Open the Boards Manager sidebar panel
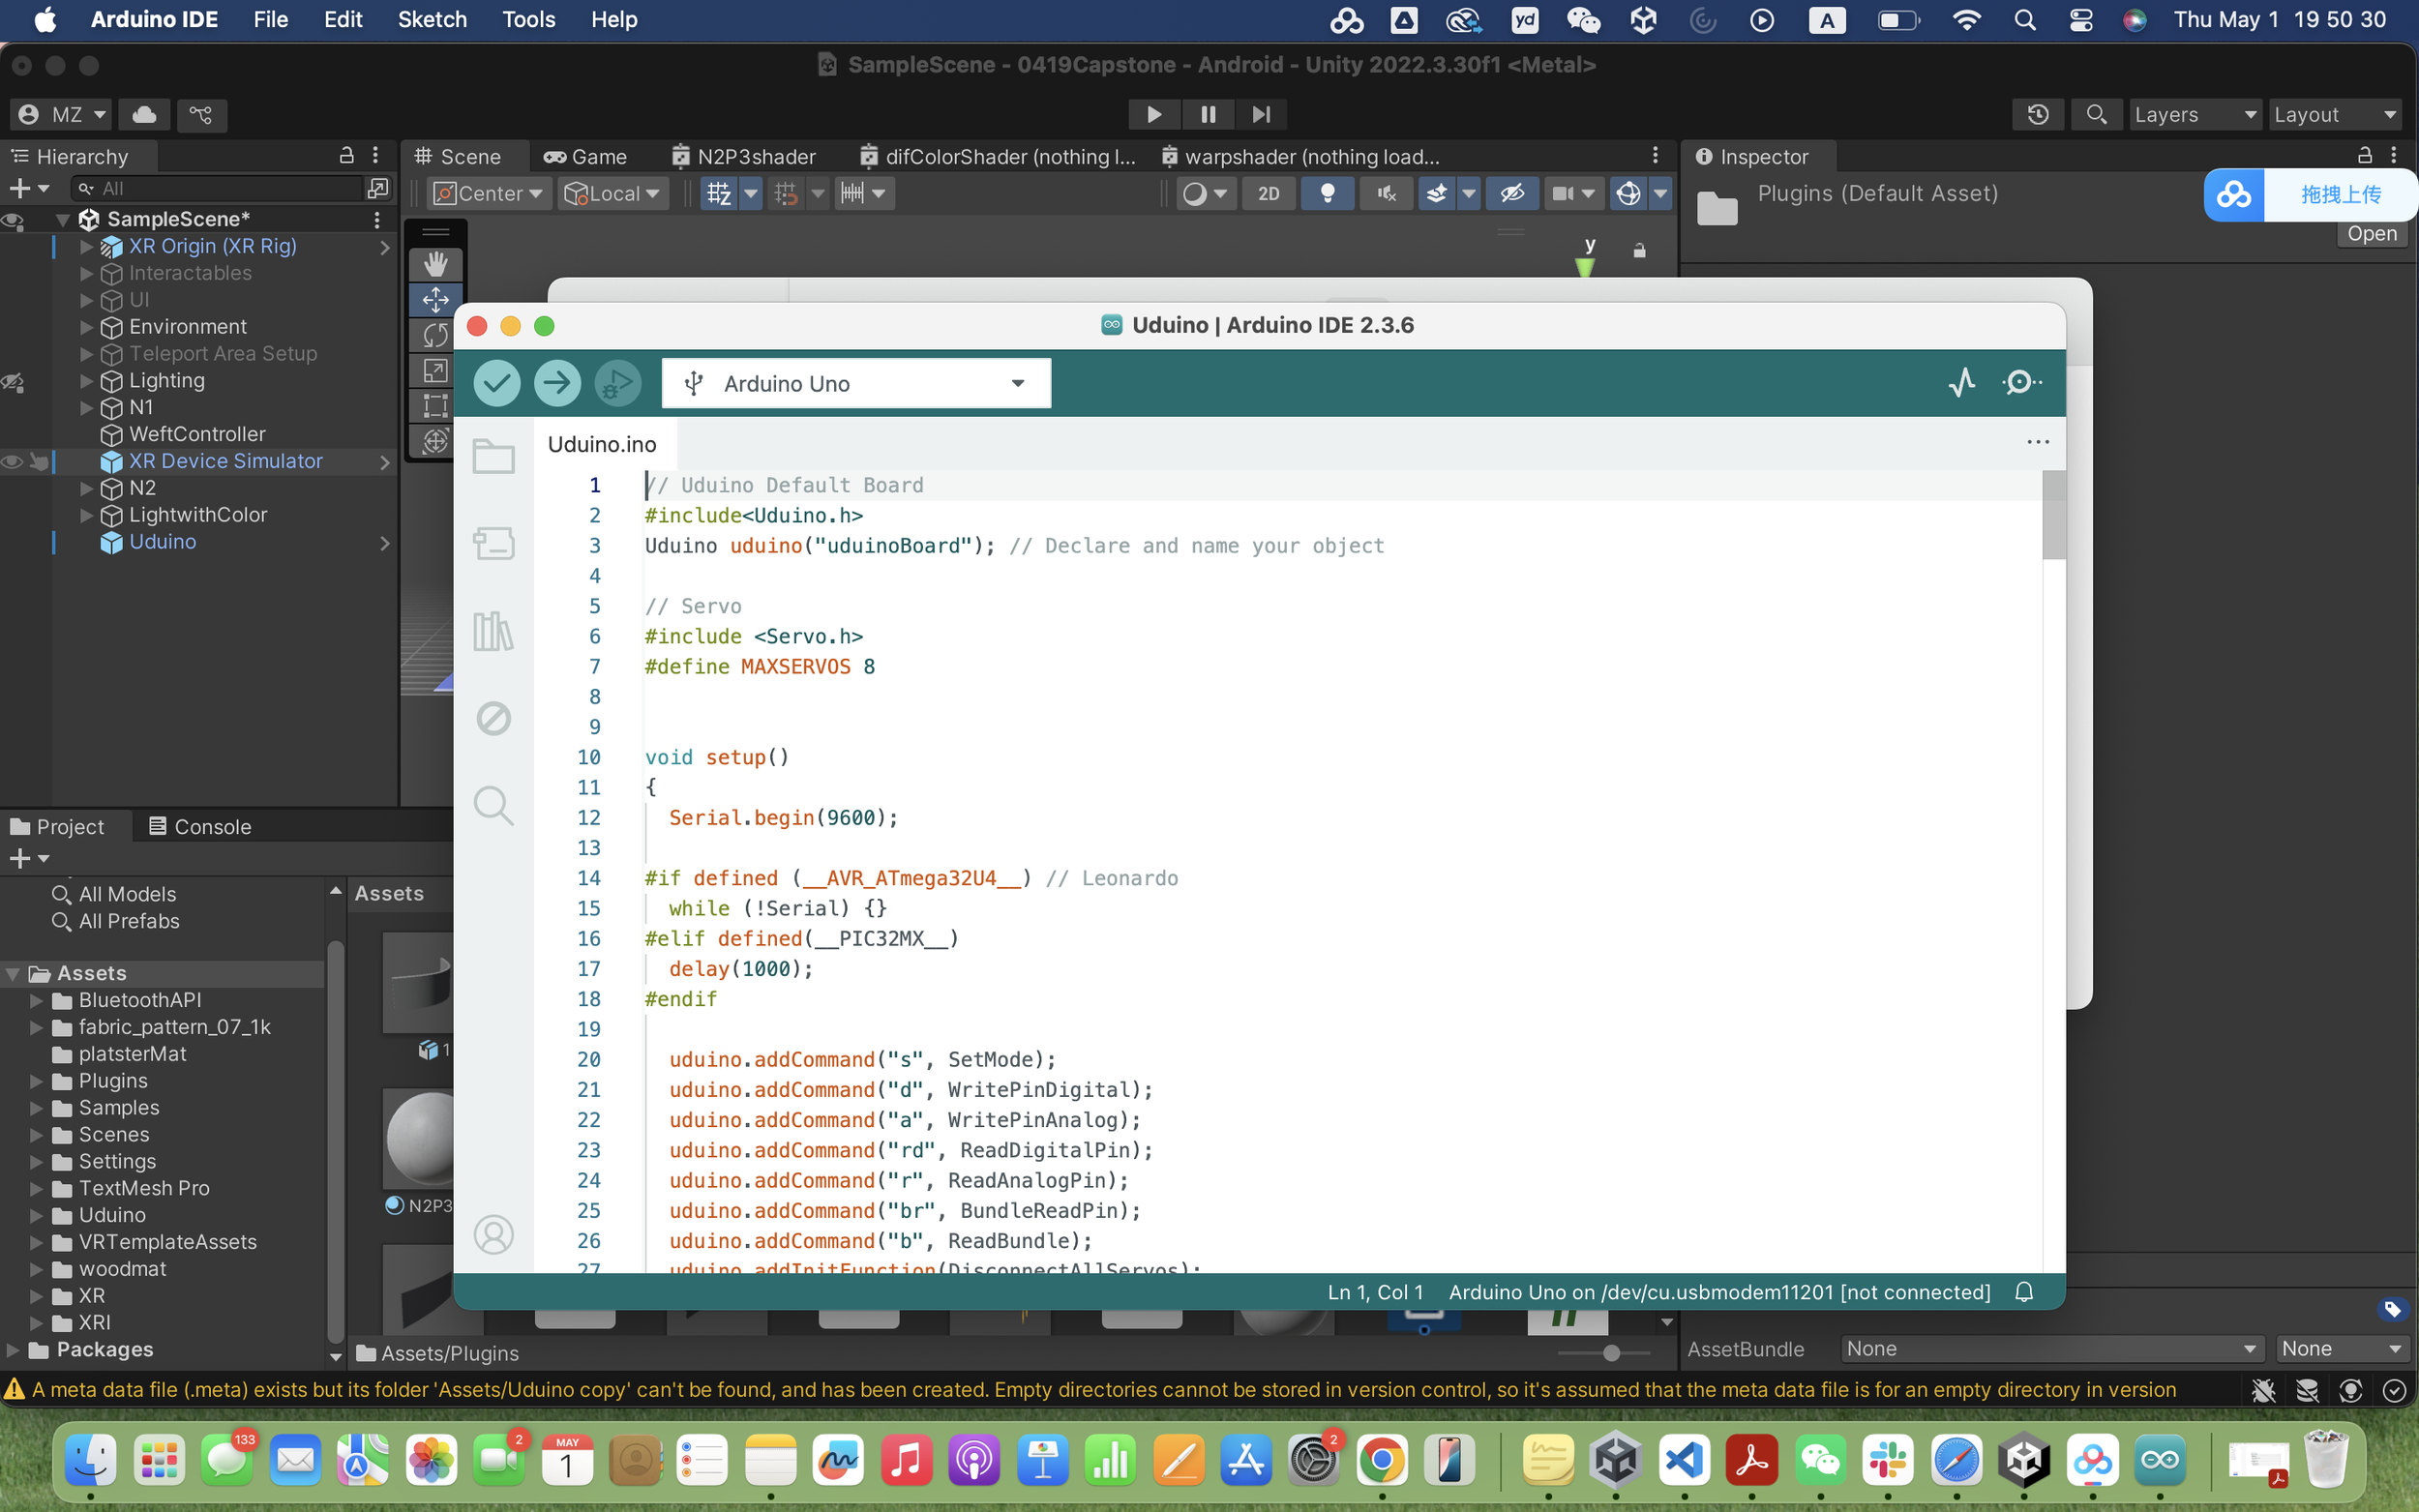This screenshot has height=1512, width=2419. point(493,543)
